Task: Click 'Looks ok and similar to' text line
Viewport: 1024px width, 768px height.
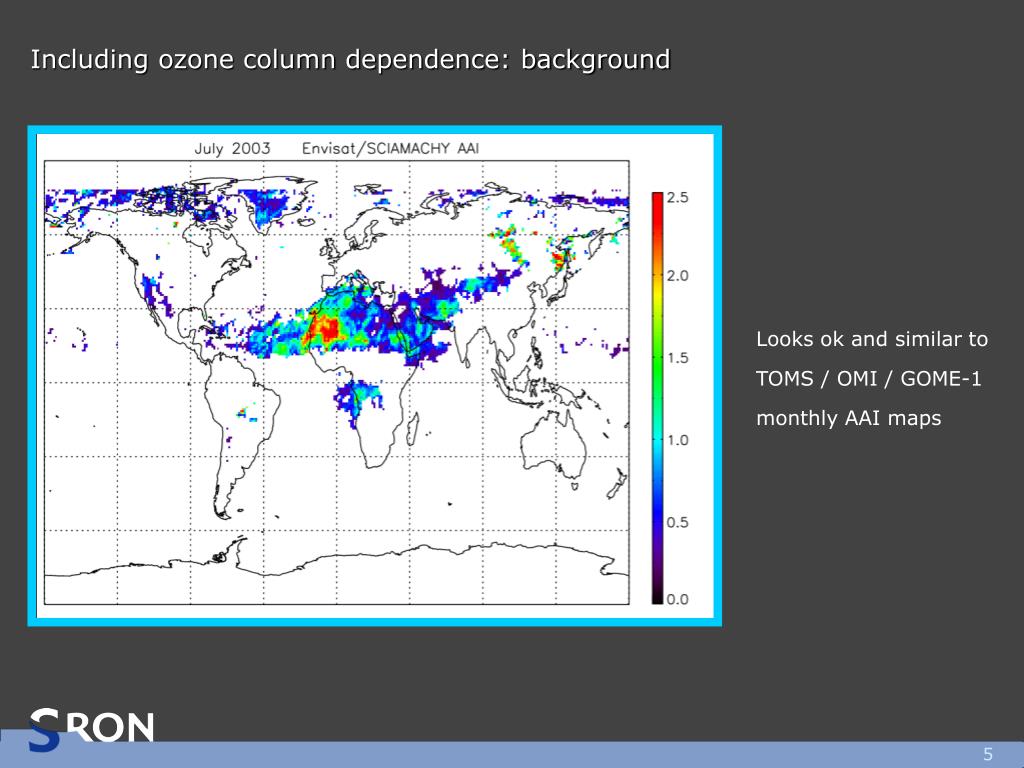Action: (872, 340)
